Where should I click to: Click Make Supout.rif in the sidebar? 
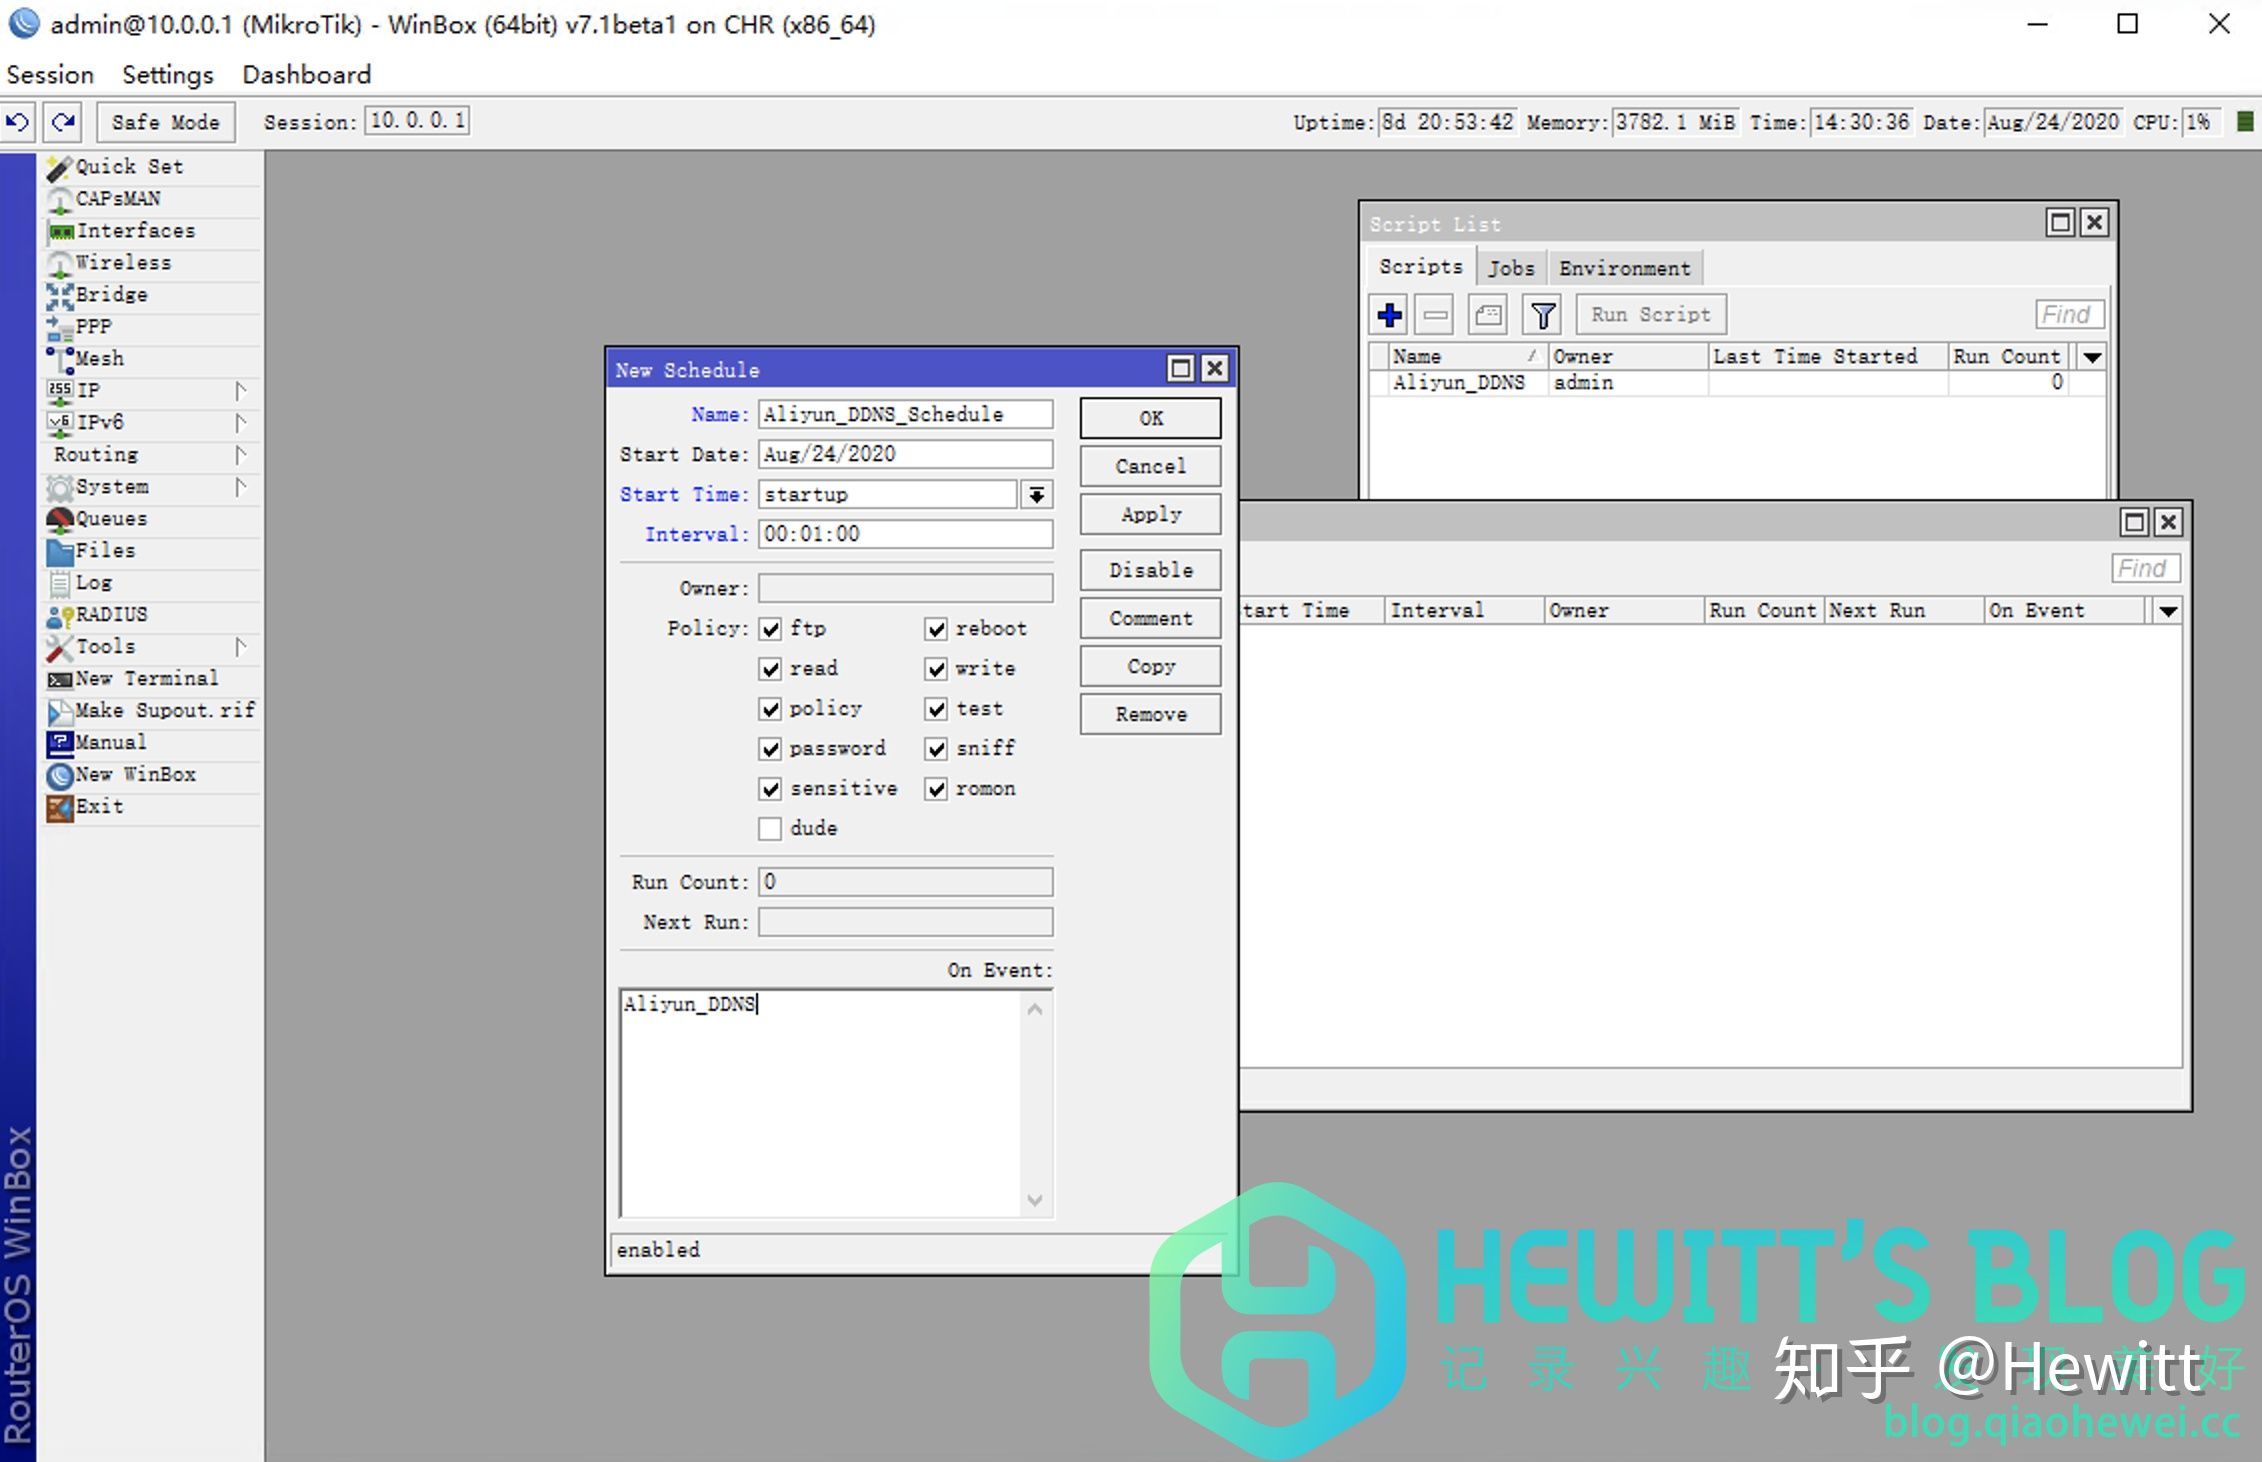click(152, 711)
